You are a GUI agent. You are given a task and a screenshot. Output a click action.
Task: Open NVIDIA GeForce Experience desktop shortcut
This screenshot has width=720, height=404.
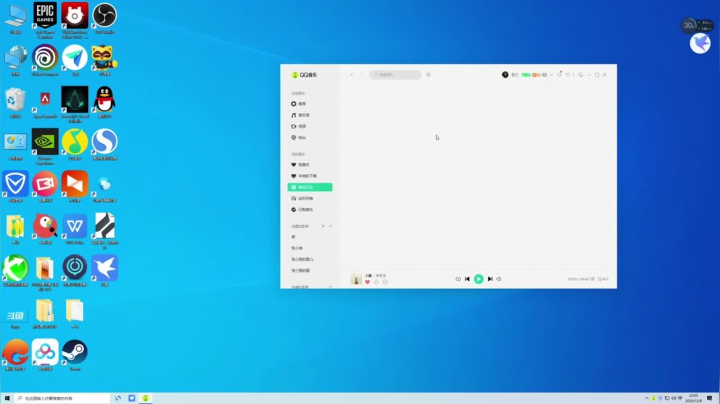point(45,146)
